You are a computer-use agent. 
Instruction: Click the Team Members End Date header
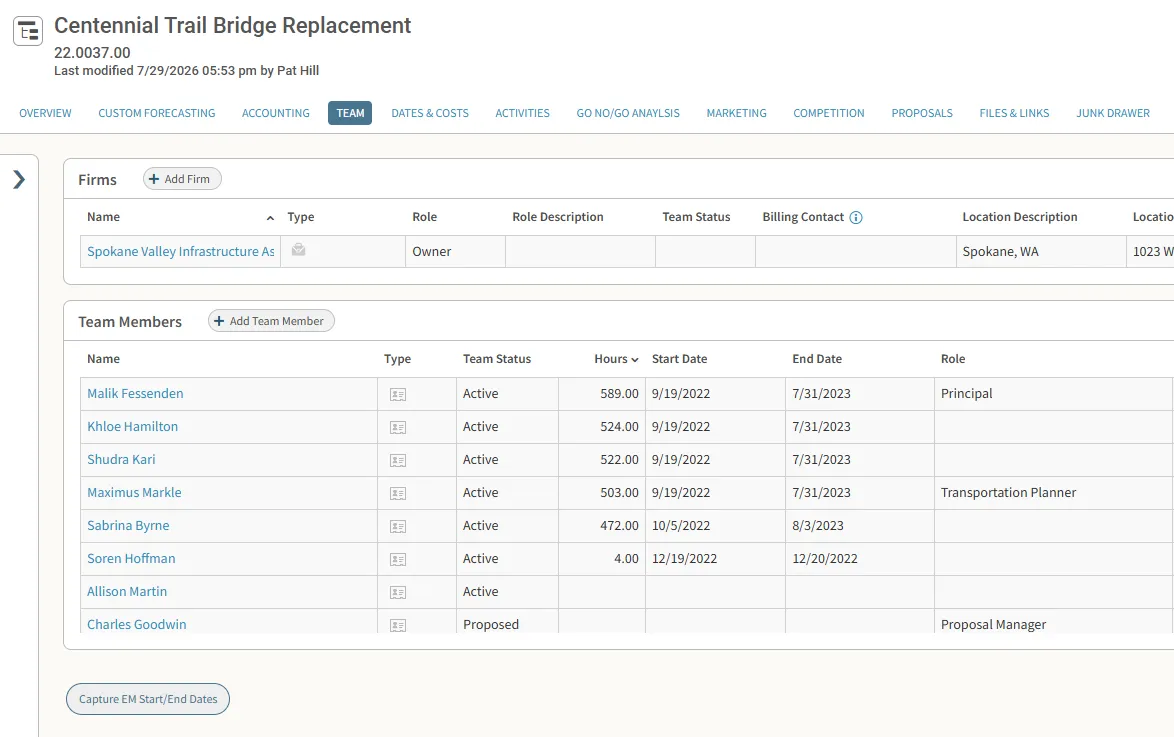tap(817, 359)
